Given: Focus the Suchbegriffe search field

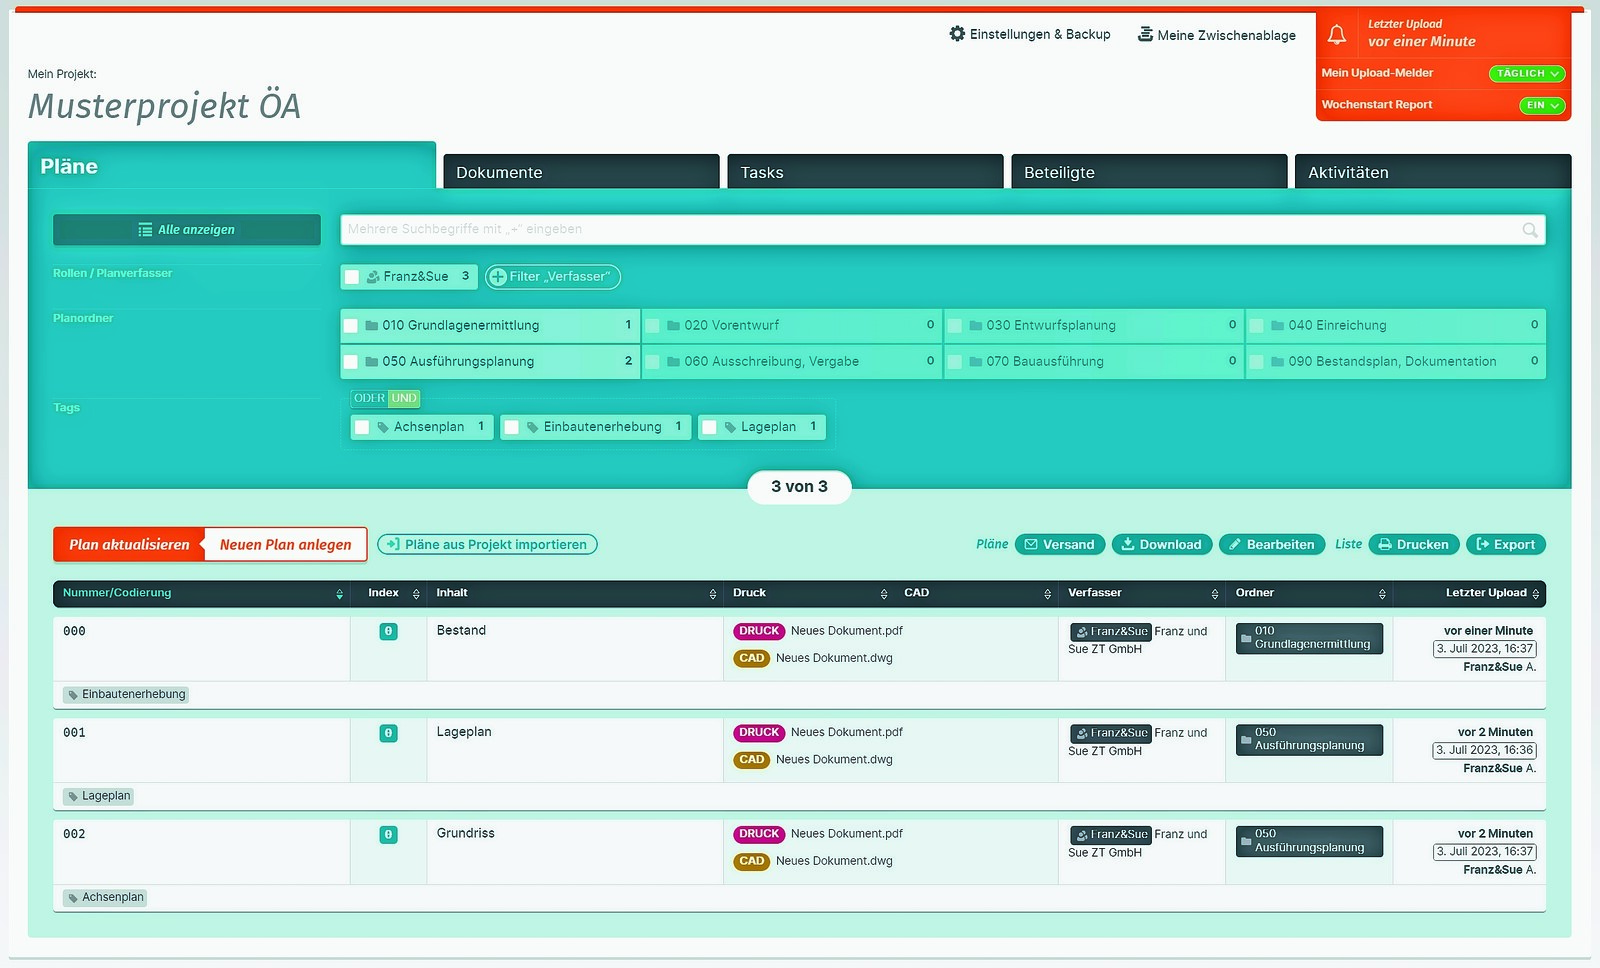Looking at the screenshot, I should point(943,230).
